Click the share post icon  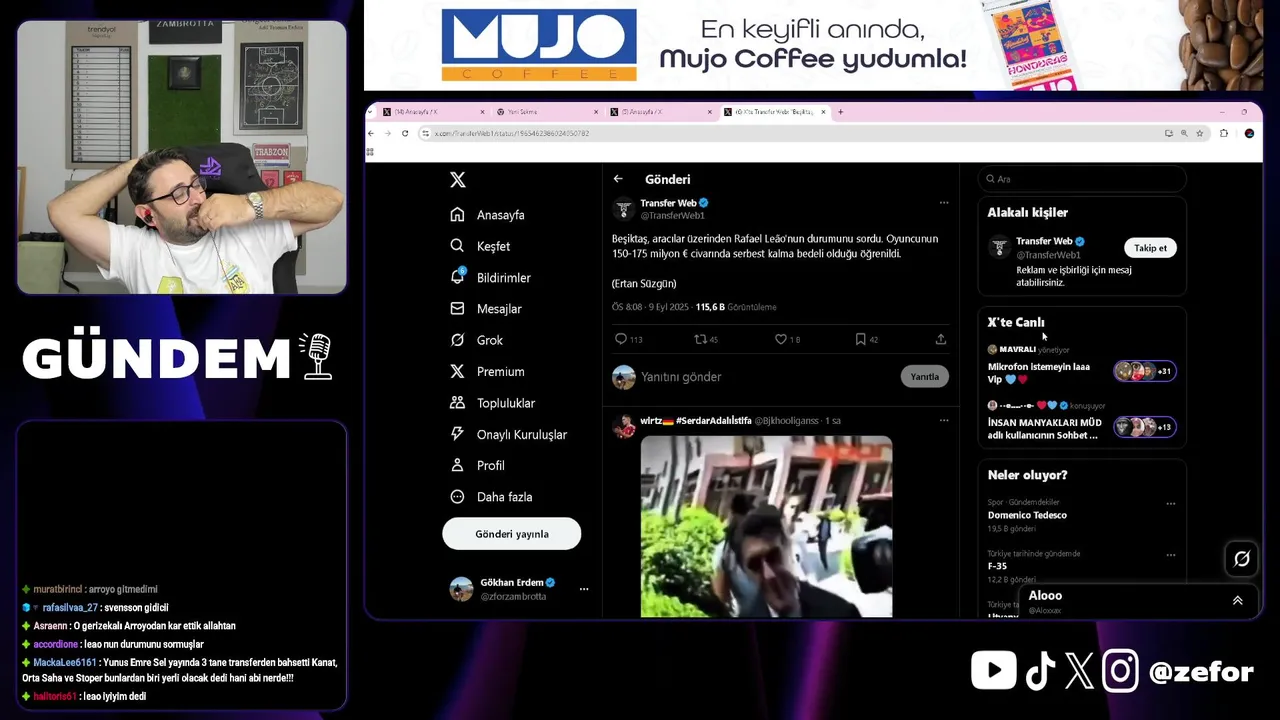pyautogui.click(x=941, y=339)
